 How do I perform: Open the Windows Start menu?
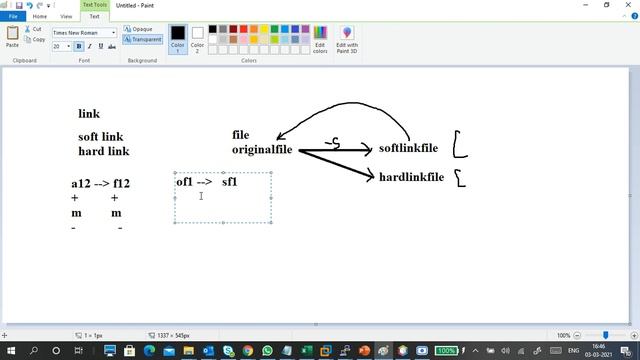11,351
